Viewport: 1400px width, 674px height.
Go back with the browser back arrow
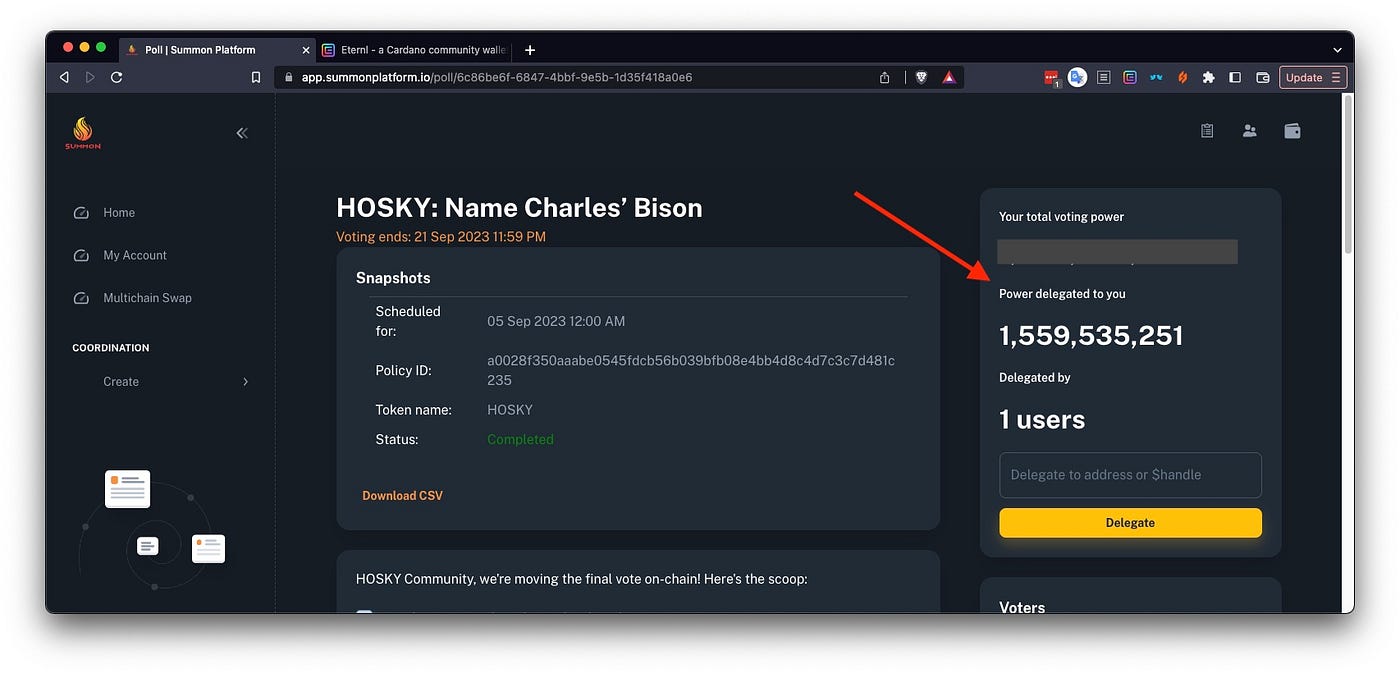65,77
